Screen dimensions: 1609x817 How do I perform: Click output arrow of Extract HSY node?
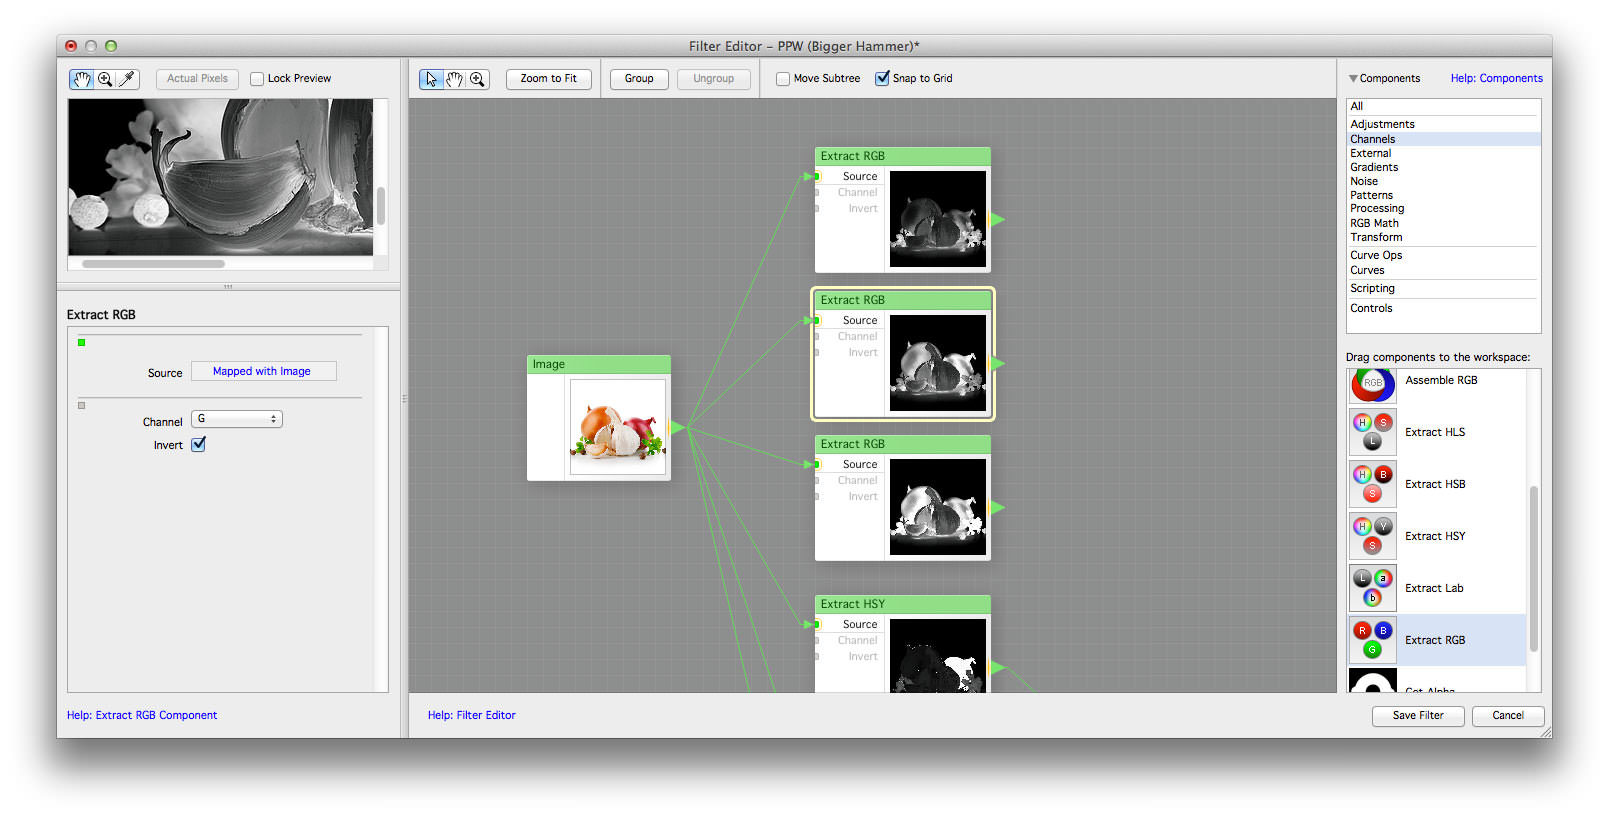(997, 667)
